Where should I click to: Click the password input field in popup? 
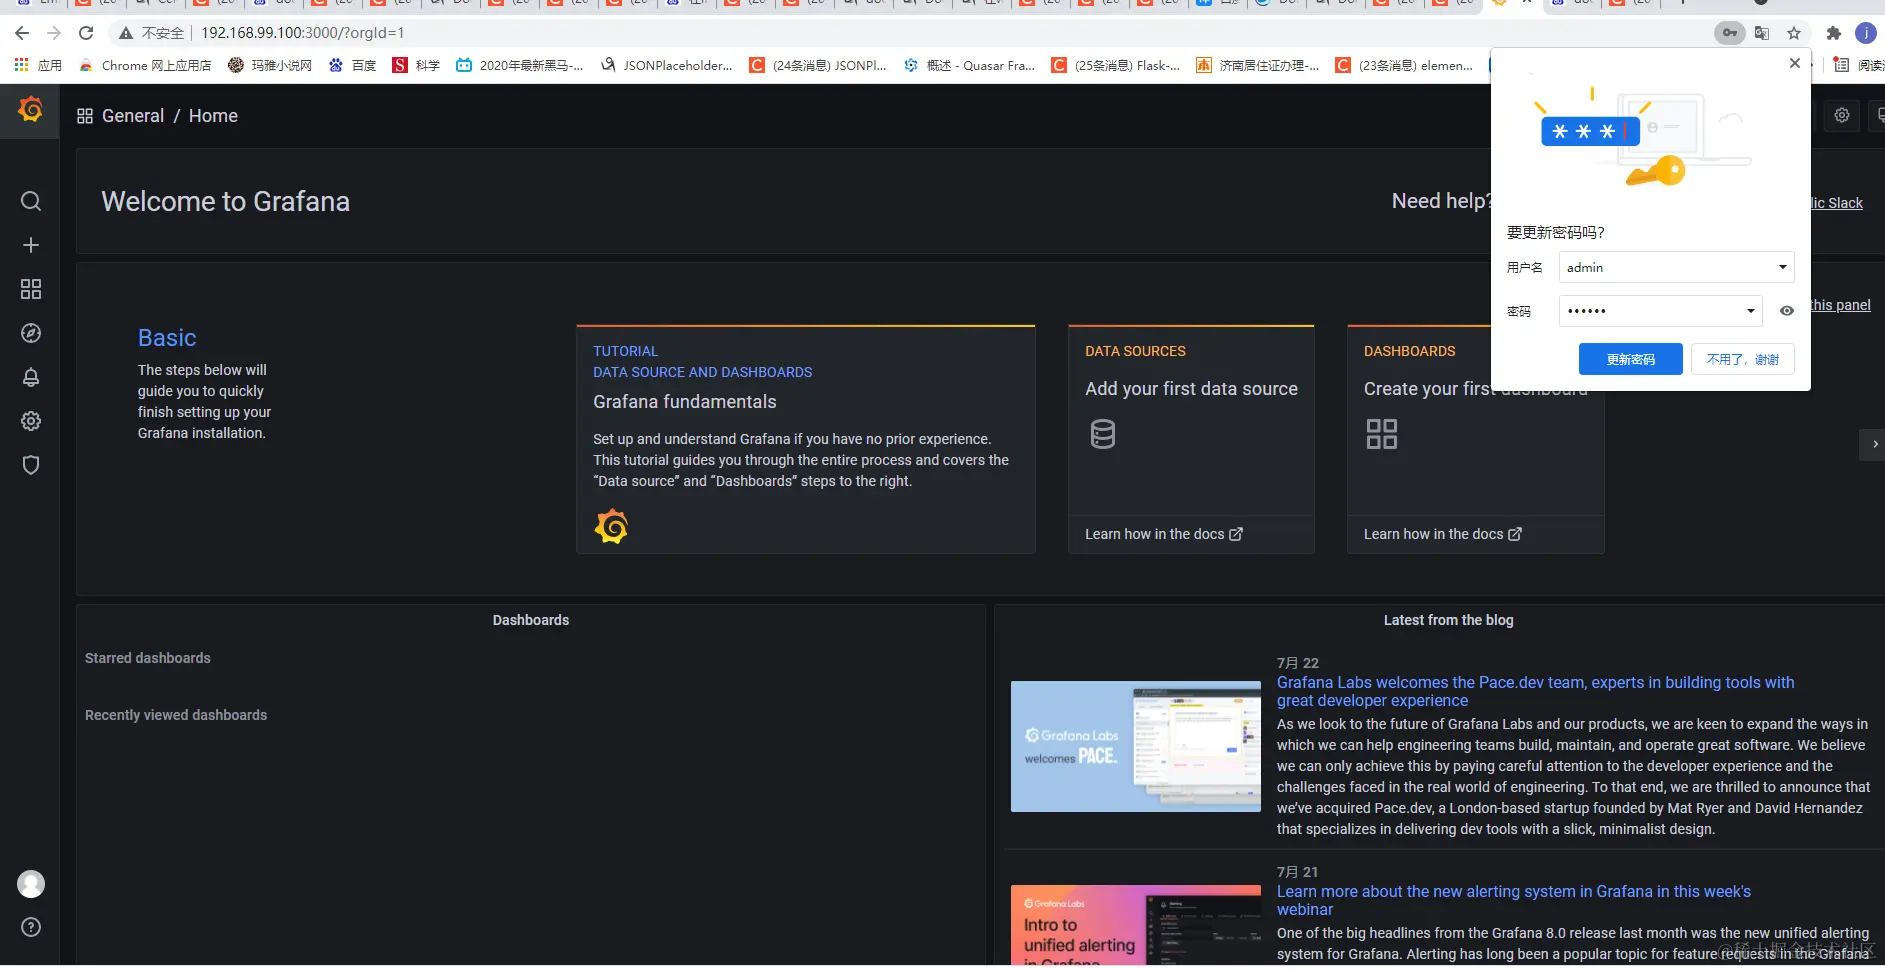pyautogui.click(x=1660, y=311)
